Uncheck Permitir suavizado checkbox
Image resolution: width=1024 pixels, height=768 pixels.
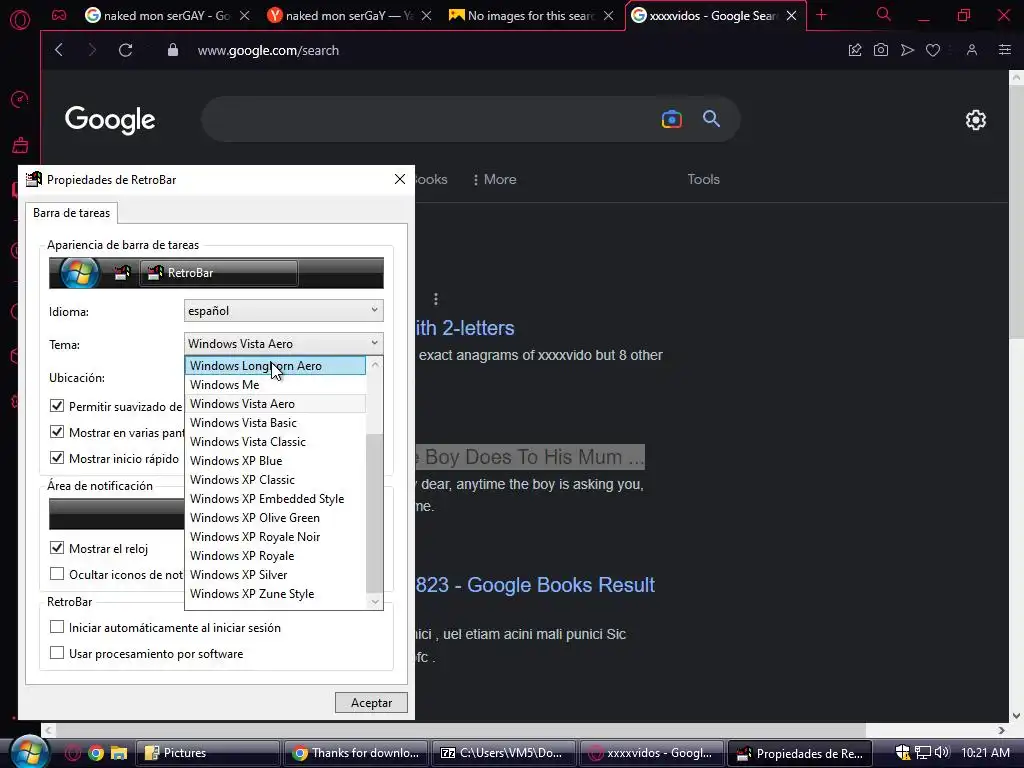pyautogui.click(x=57, y=406)
